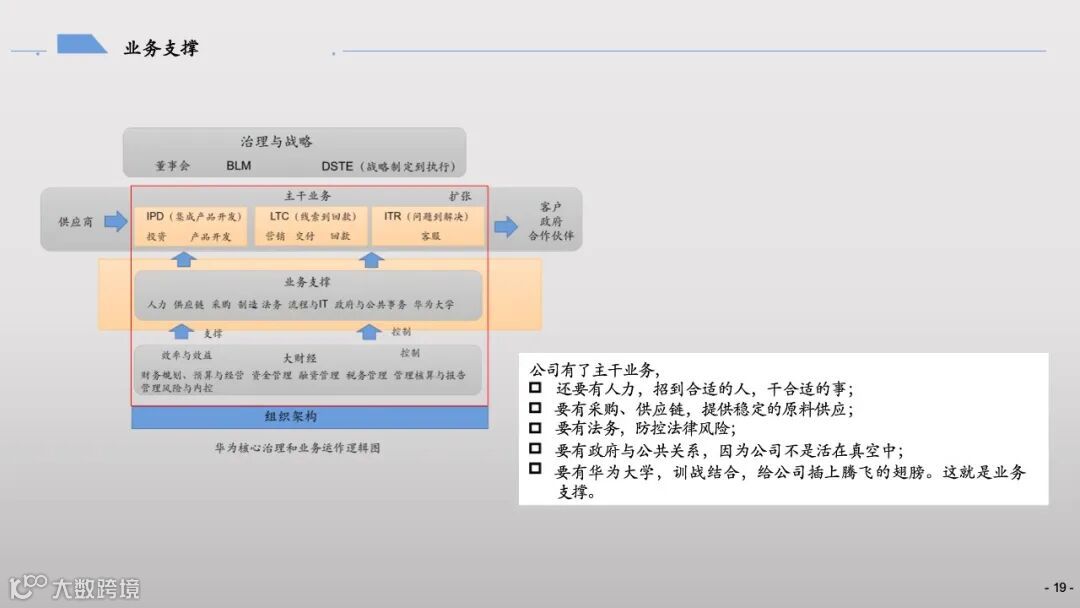Click DSTE（战略制定到执行）text
Image resolution: width=1080 pixels, height=608 pixels.
tap(388, 167)
